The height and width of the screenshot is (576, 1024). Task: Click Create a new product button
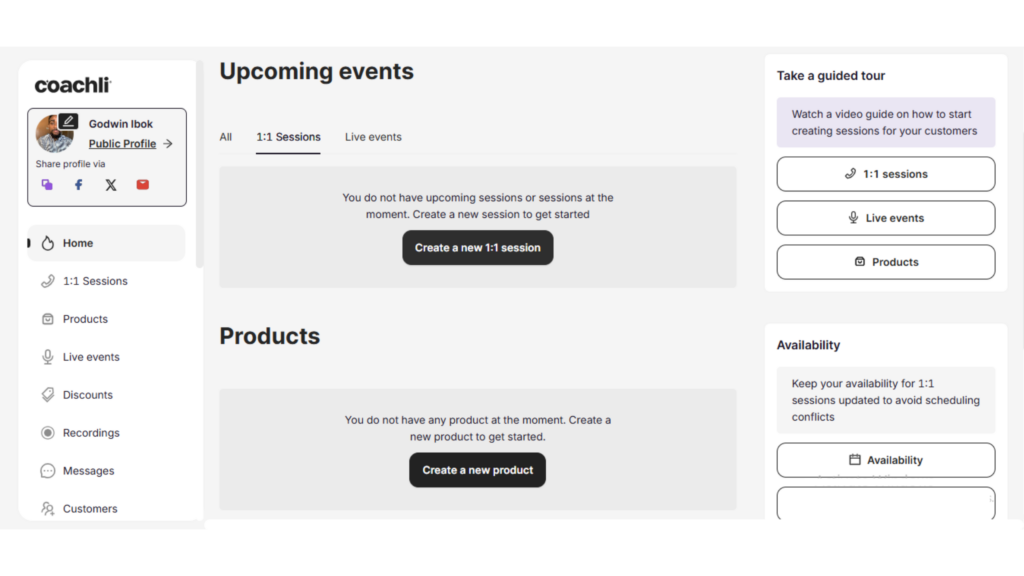(x=477, y=470)
